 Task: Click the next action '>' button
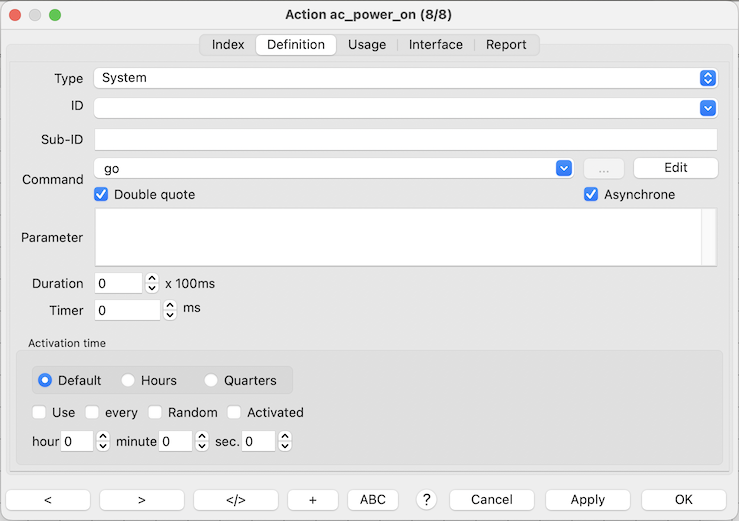pyautogui.click(x=141, y=500)
